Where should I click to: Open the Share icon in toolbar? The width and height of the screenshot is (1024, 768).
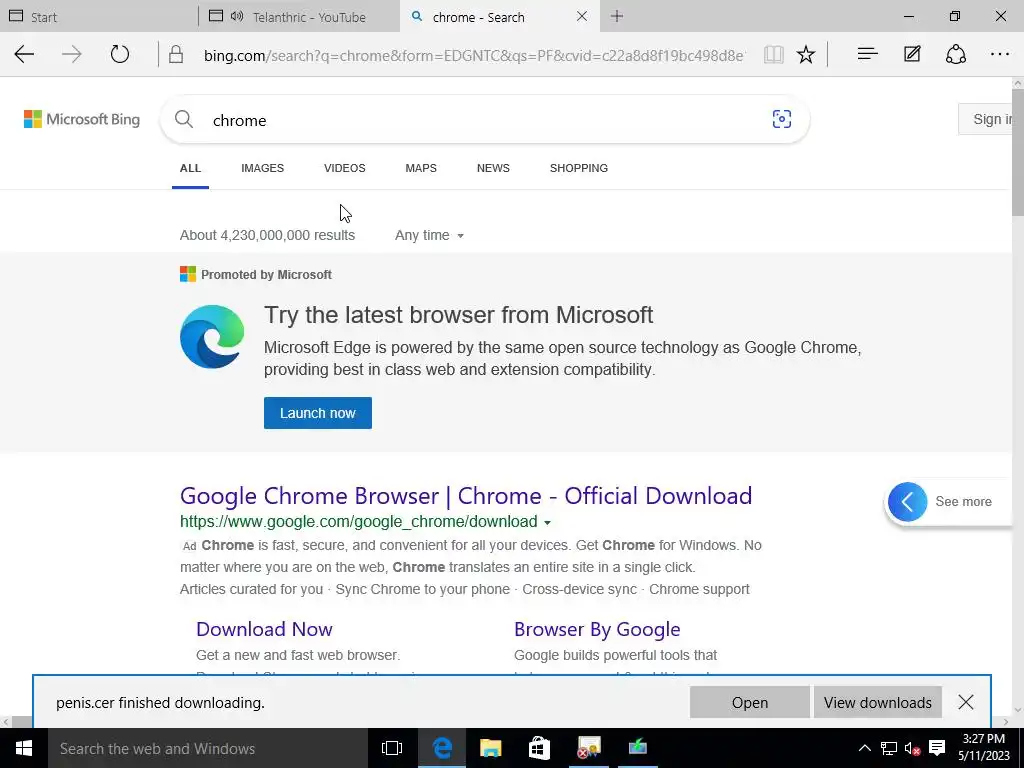point(955,54)
